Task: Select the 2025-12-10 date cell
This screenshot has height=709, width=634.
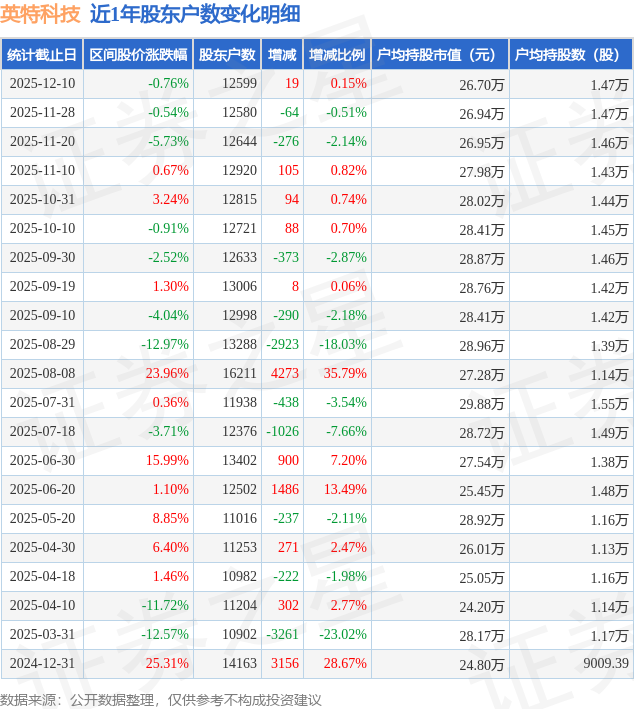Action: tap(43, 84)
